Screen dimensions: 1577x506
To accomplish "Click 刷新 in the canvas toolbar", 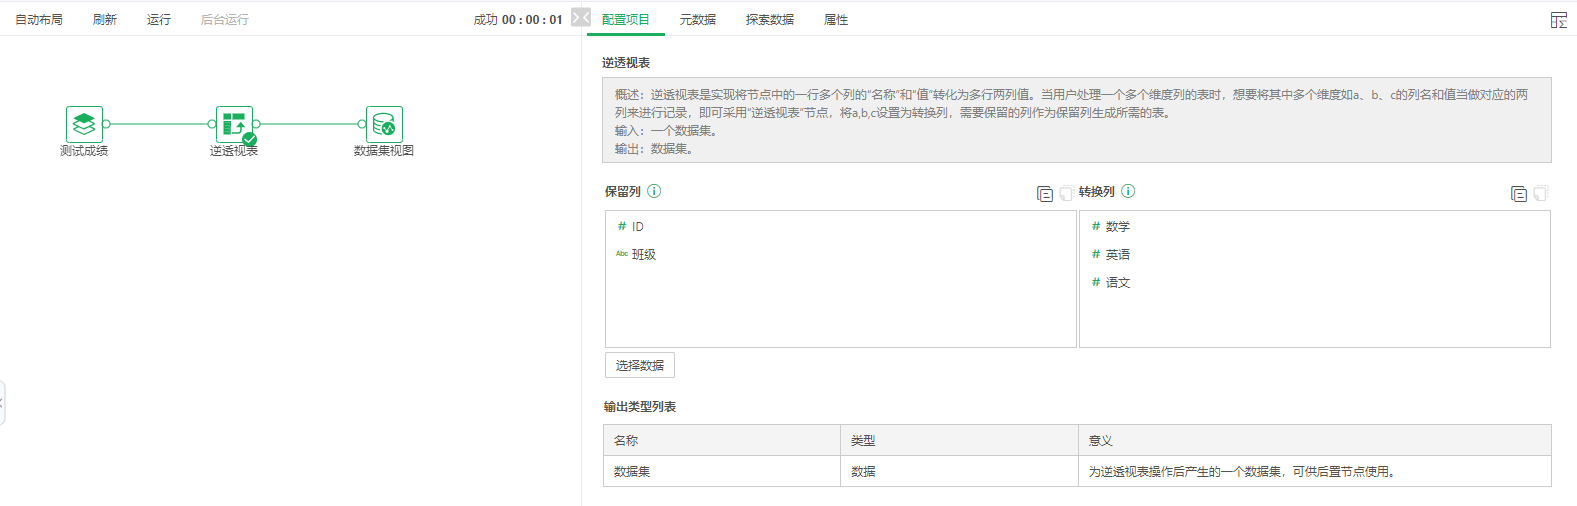I will [x=105, y=20].
